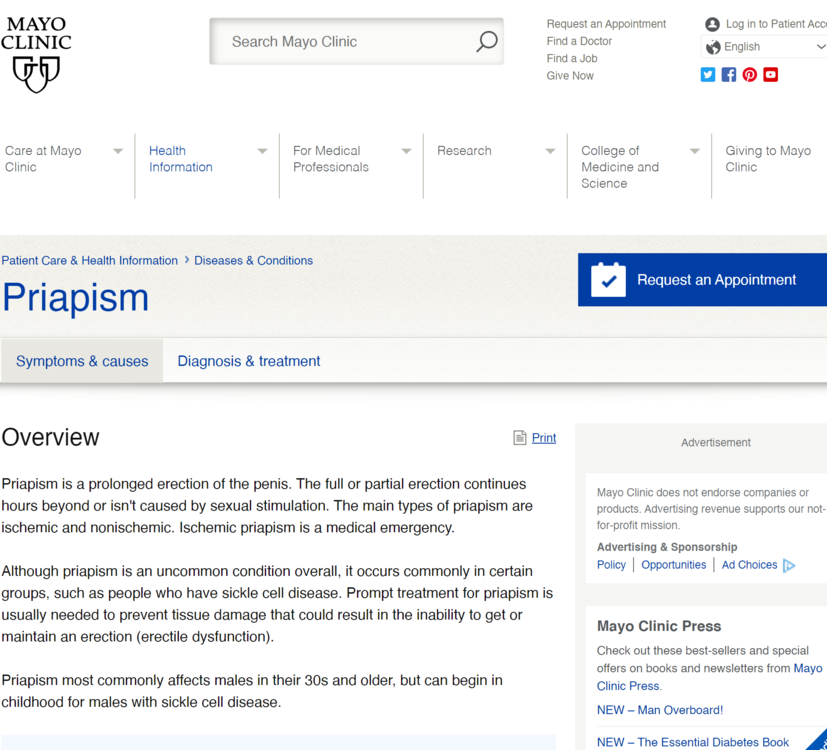
Task: Open Mayo Clinic's Twitter page icon
Action: point(708,75)
